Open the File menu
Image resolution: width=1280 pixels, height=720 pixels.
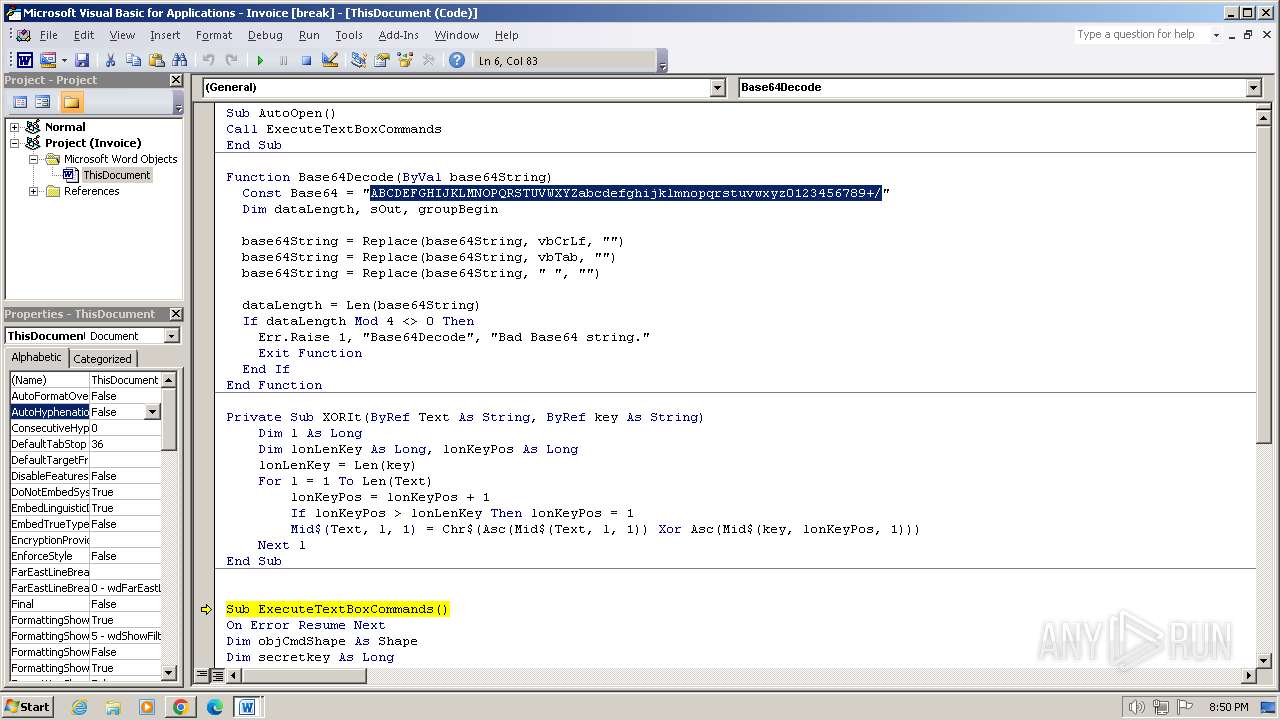click(x=48, y=35)
